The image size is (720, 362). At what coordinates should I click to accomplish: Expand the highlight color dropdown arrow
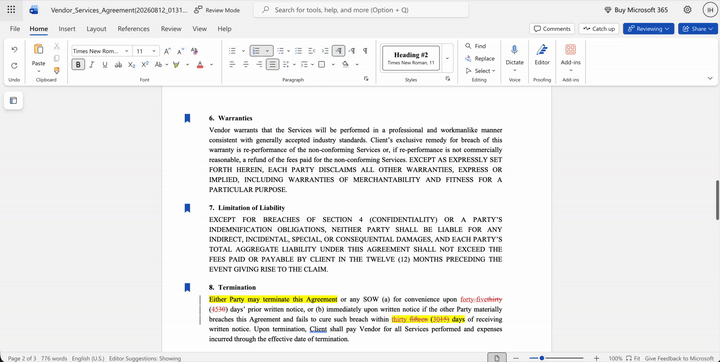(187, 65)
